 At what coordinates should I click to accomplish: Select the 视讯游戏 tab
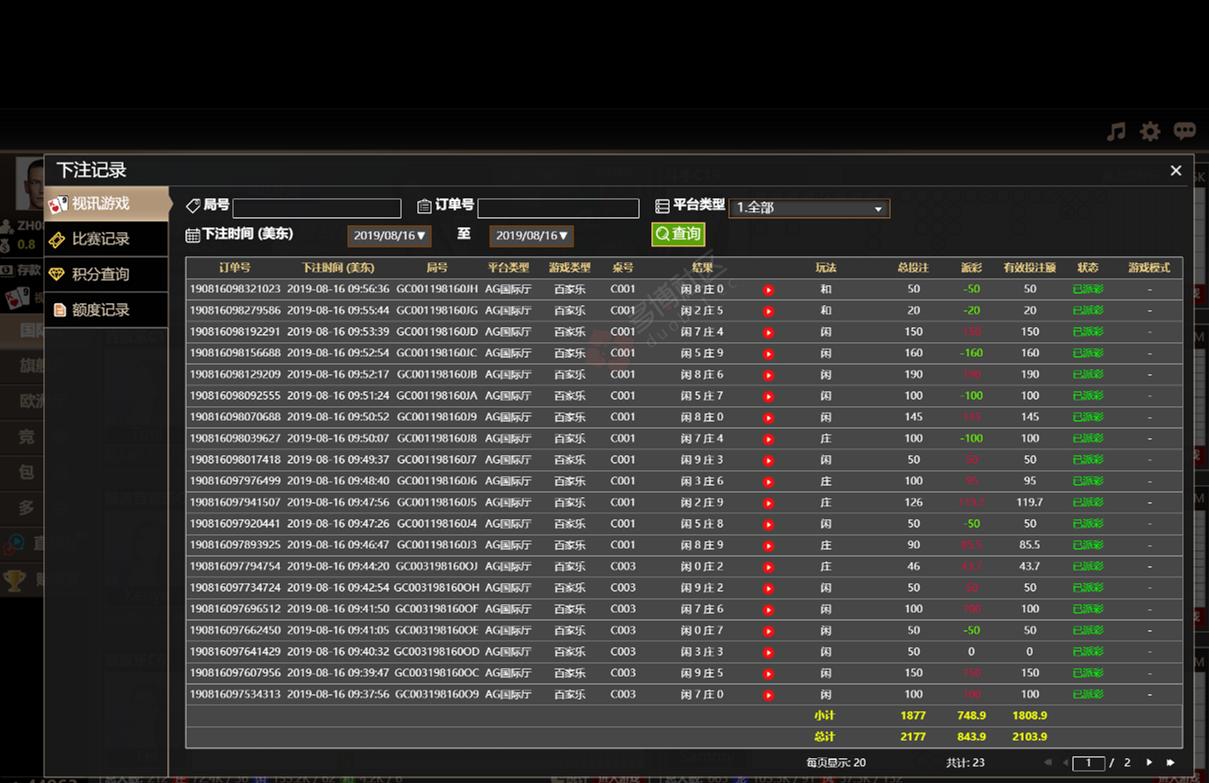click(108, 204)
